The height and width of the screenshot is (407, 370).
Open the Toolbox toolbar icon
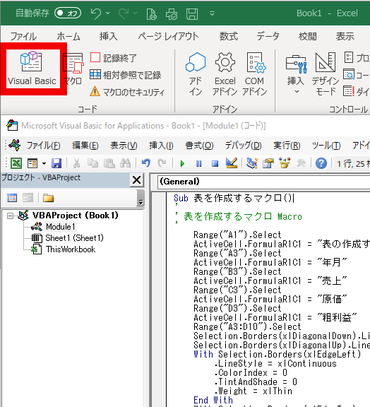(301, 163)
